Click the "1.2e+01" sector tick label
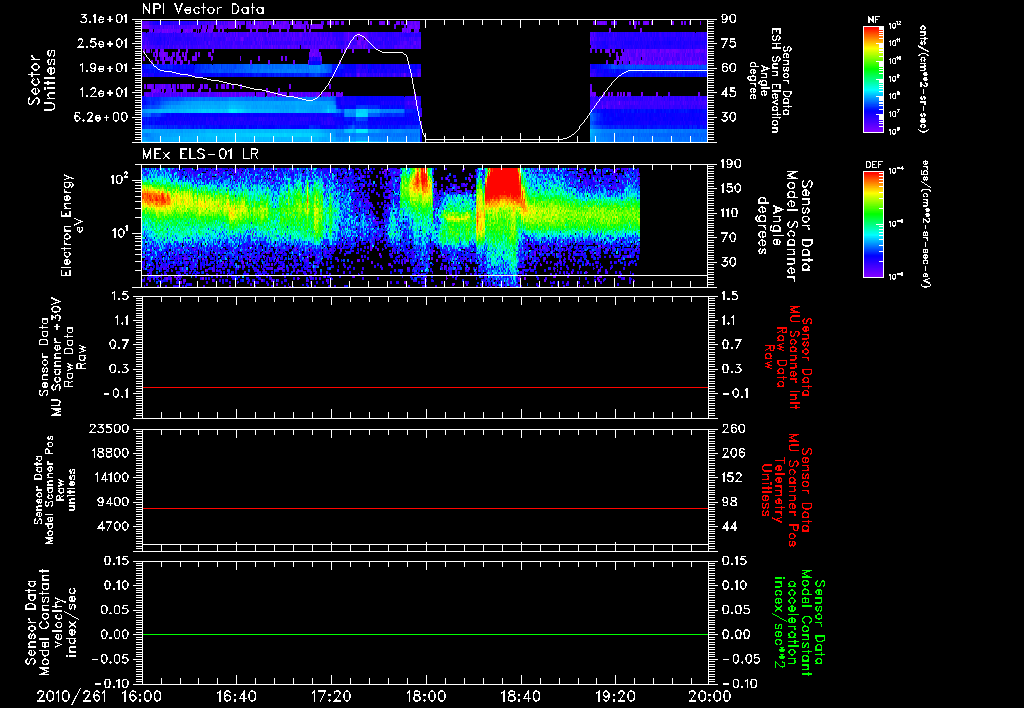The width and height of the screenshot is (1024, 708). (x=104, y=93)
